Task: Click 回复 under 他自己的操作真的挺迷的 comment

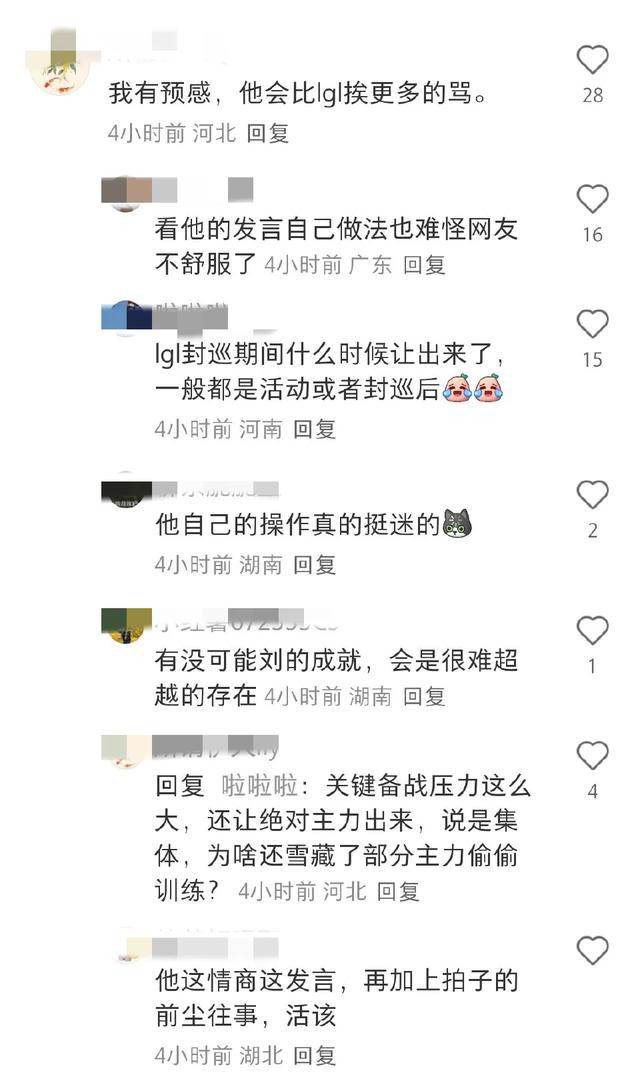Action: pyautogui.click(x=315, y=565)
